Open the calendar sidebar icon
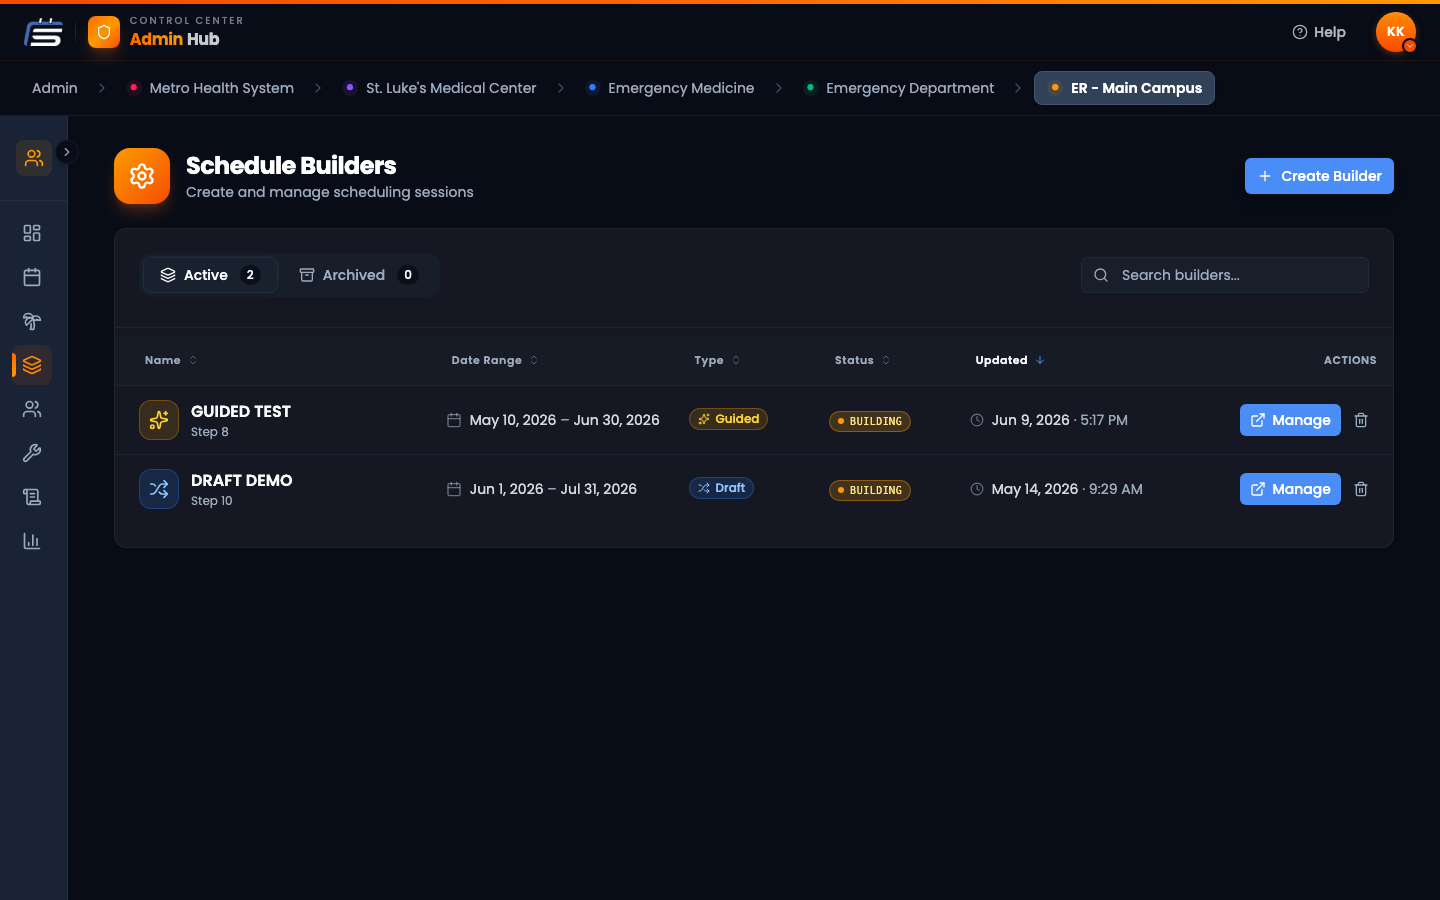This screenshot has width=1440, height=900. coord(32,277)
